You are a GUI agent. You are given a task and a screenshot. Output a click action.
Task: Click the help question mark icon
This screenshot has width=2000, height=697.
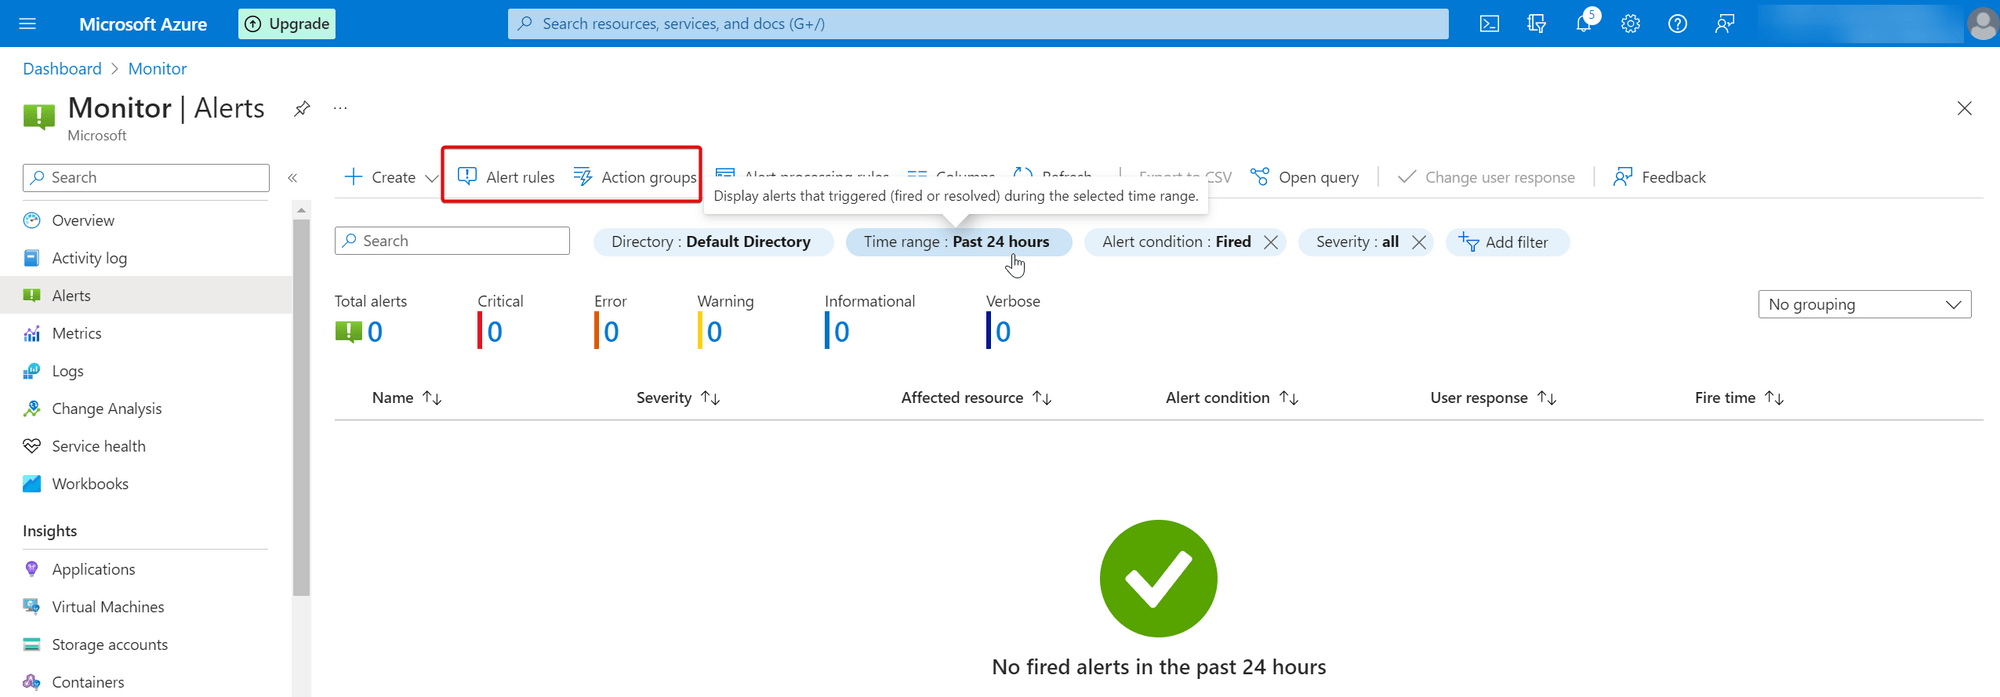(x=1677, y=24)
